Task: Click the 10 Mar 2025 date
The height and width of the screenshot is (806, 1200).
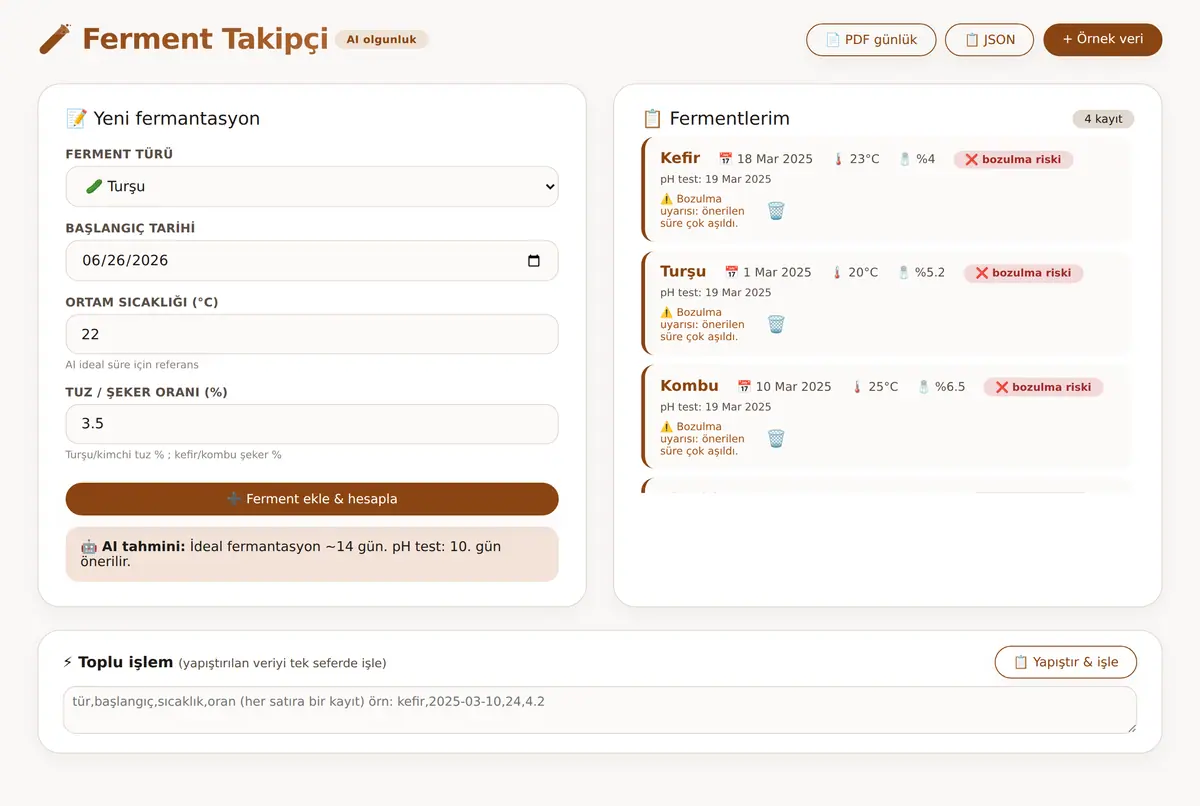Action: point(785,387)
